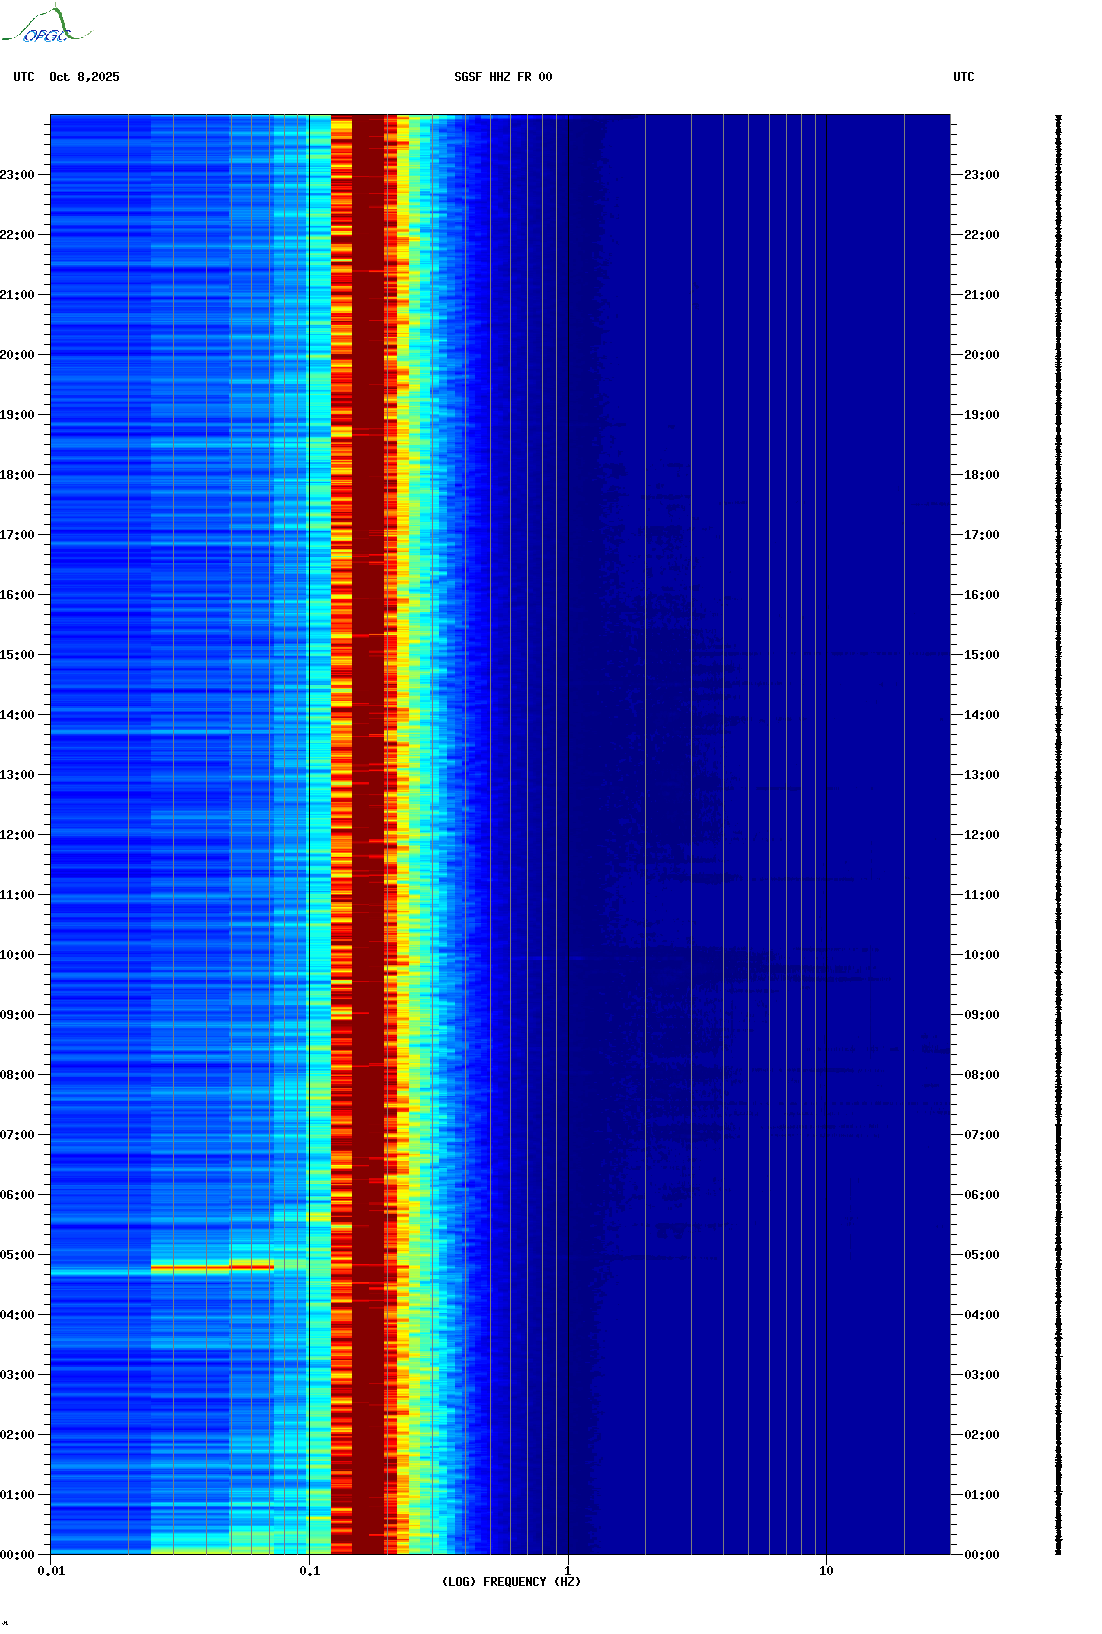Click the seismogram waveform trace at far right
Viewport: 1102px width, 1634px height.
coord(1058,835)
